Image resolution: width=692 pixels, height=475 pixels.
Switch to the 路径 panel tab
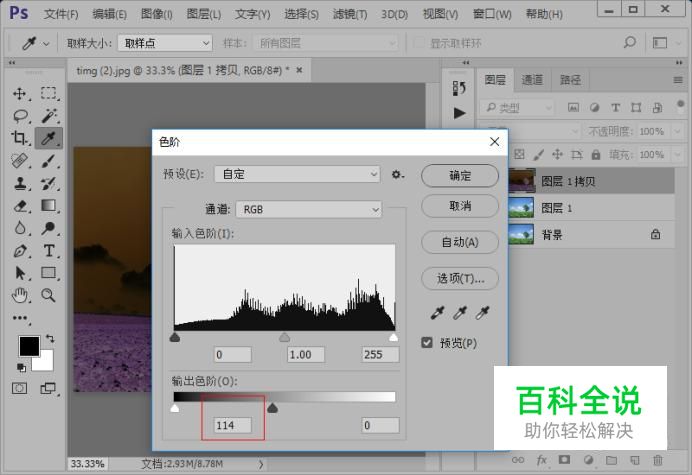(570, 80)
